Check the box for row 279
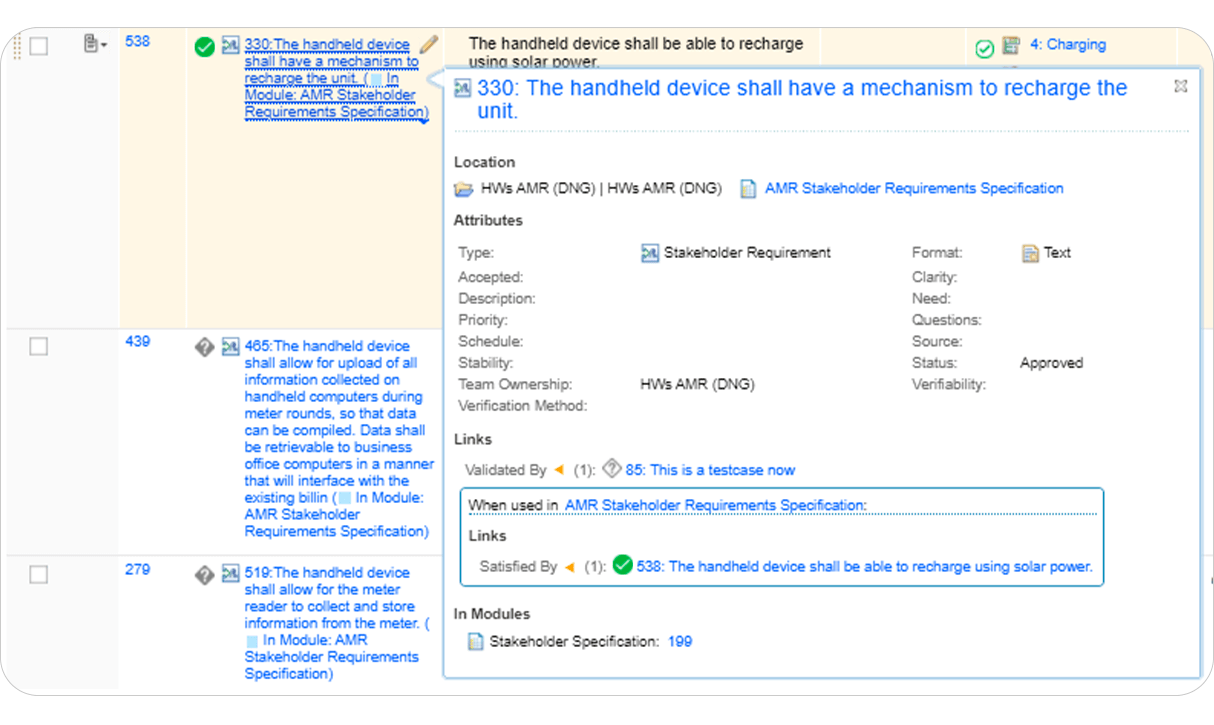1214x725 pixels. 39,574
